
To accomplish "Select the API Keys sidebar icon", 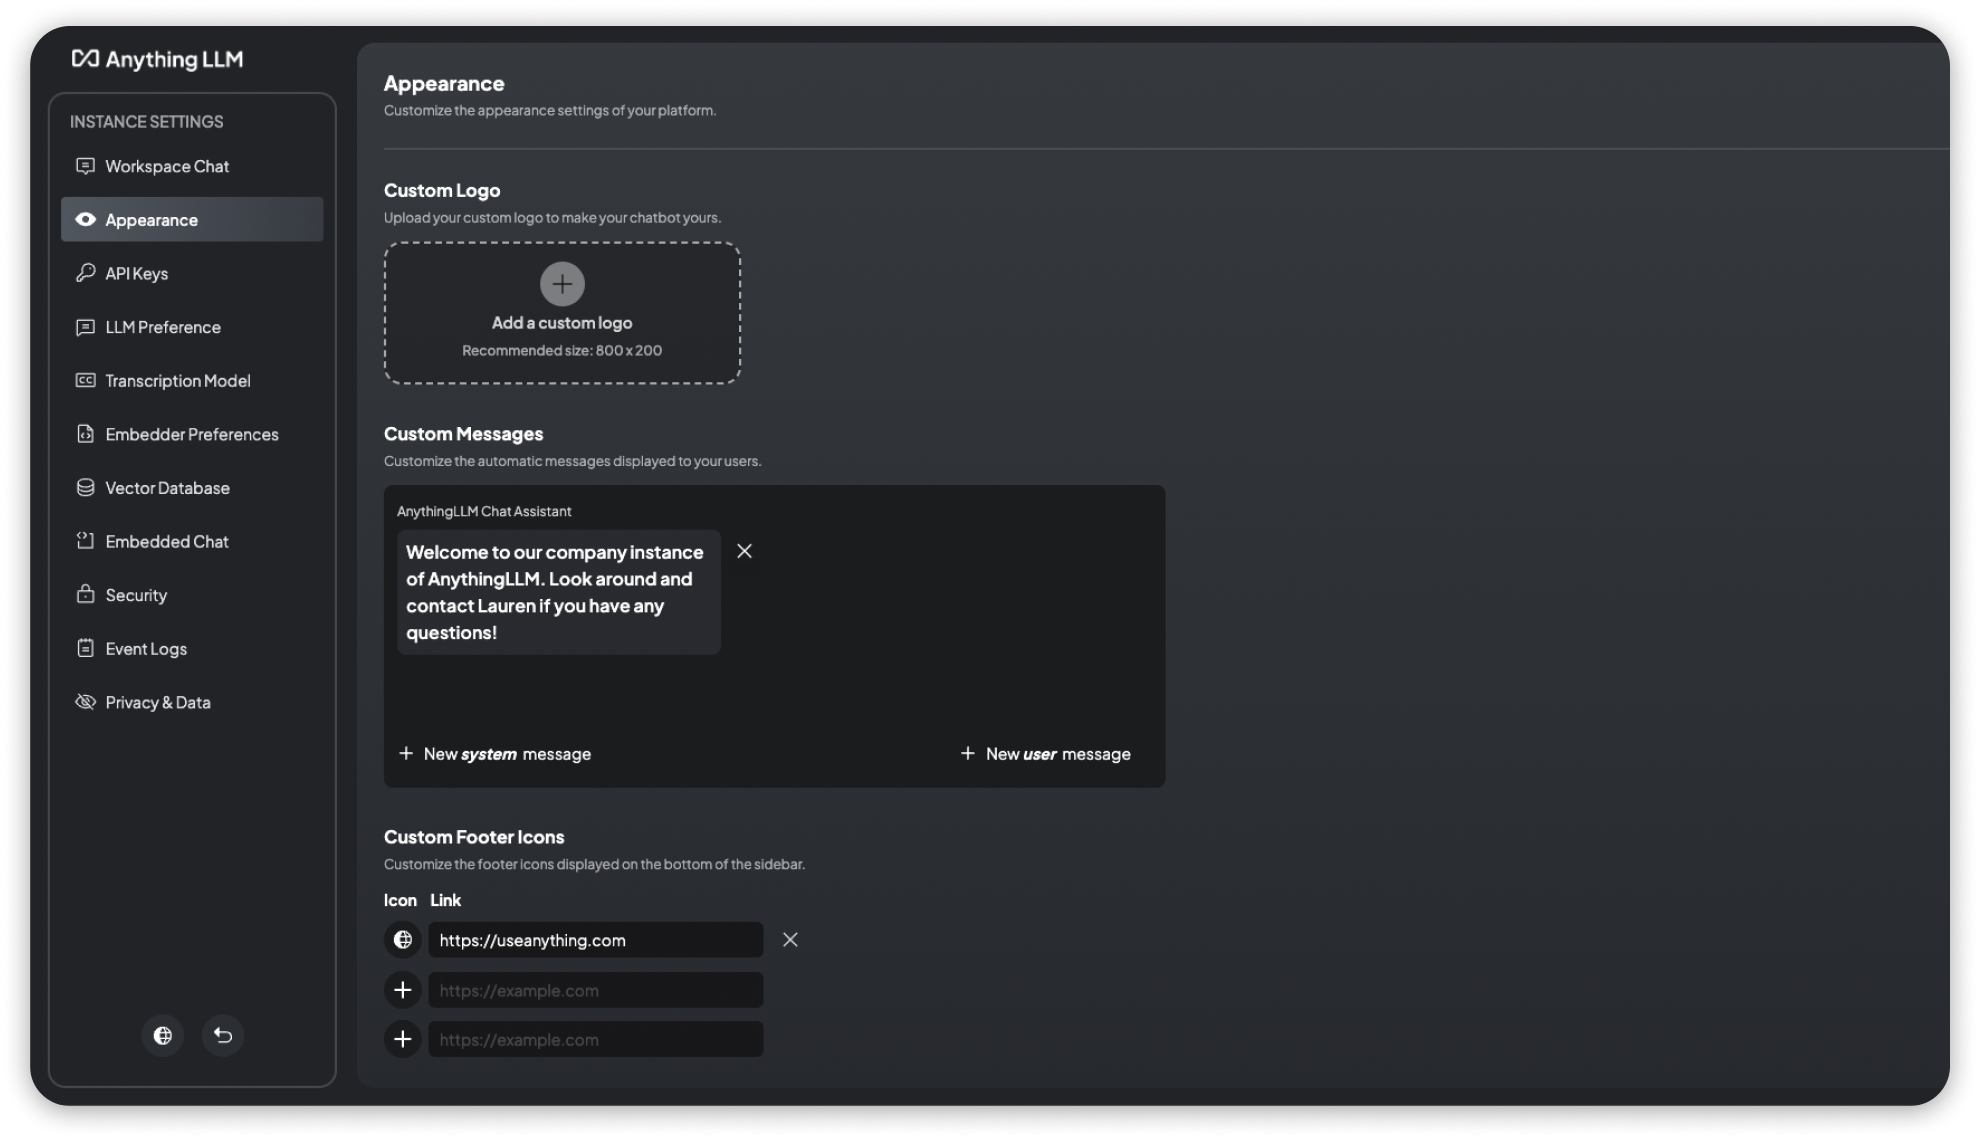I will [x=86, y=272].
